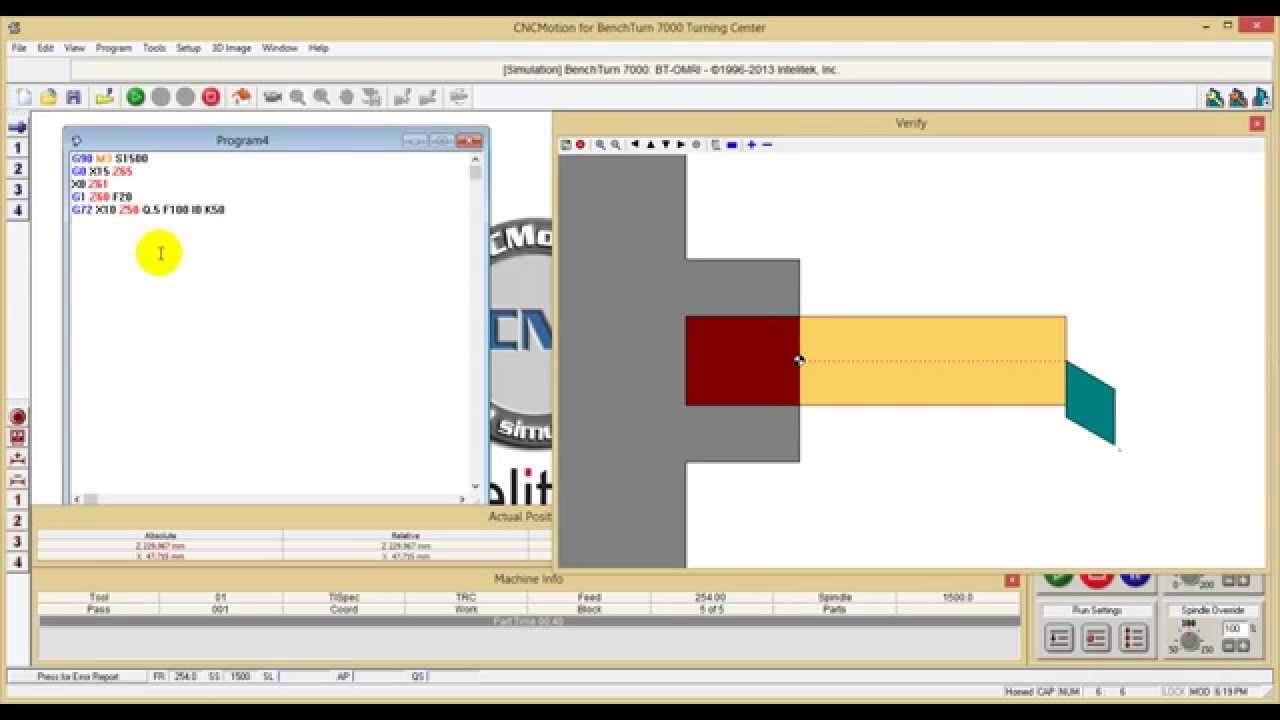
Task: Click the blue plus icon in Verify toolbar
Action: (752, 145)
